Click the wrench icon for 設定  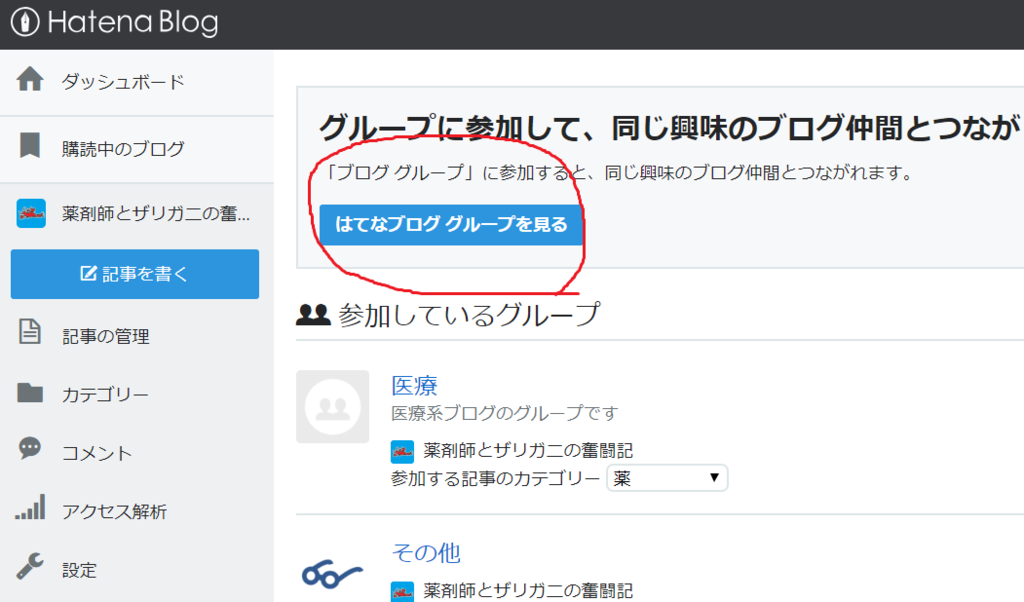point(30,565)
